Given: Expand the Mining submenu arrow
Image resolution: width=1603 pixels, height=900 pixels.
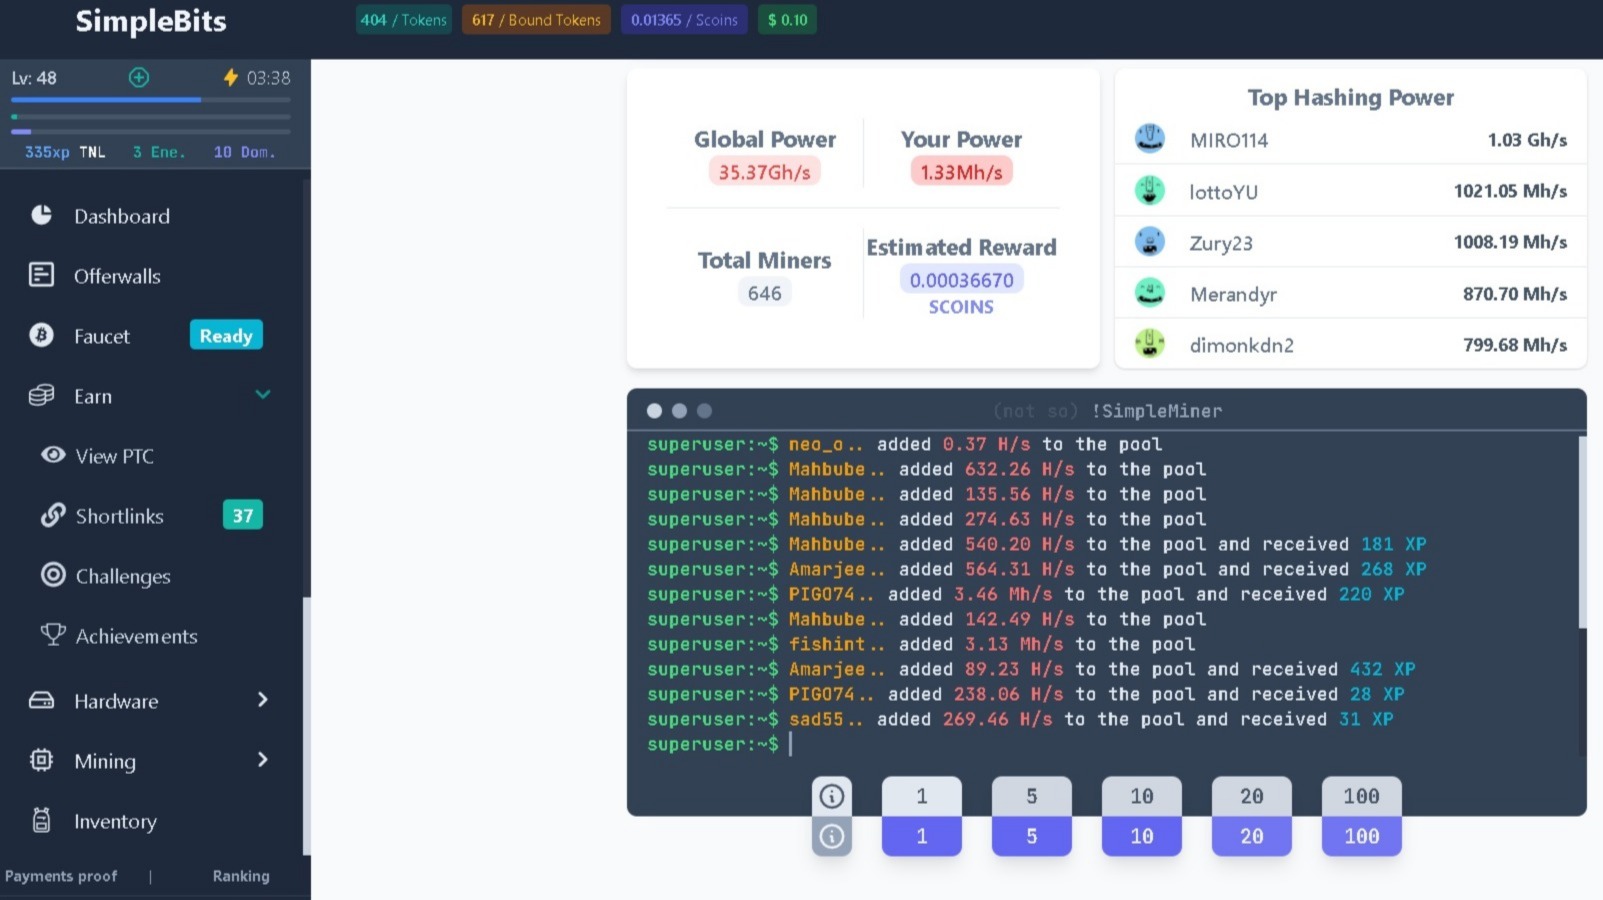Looking at the screenshot, I should (x=263, y=760).
